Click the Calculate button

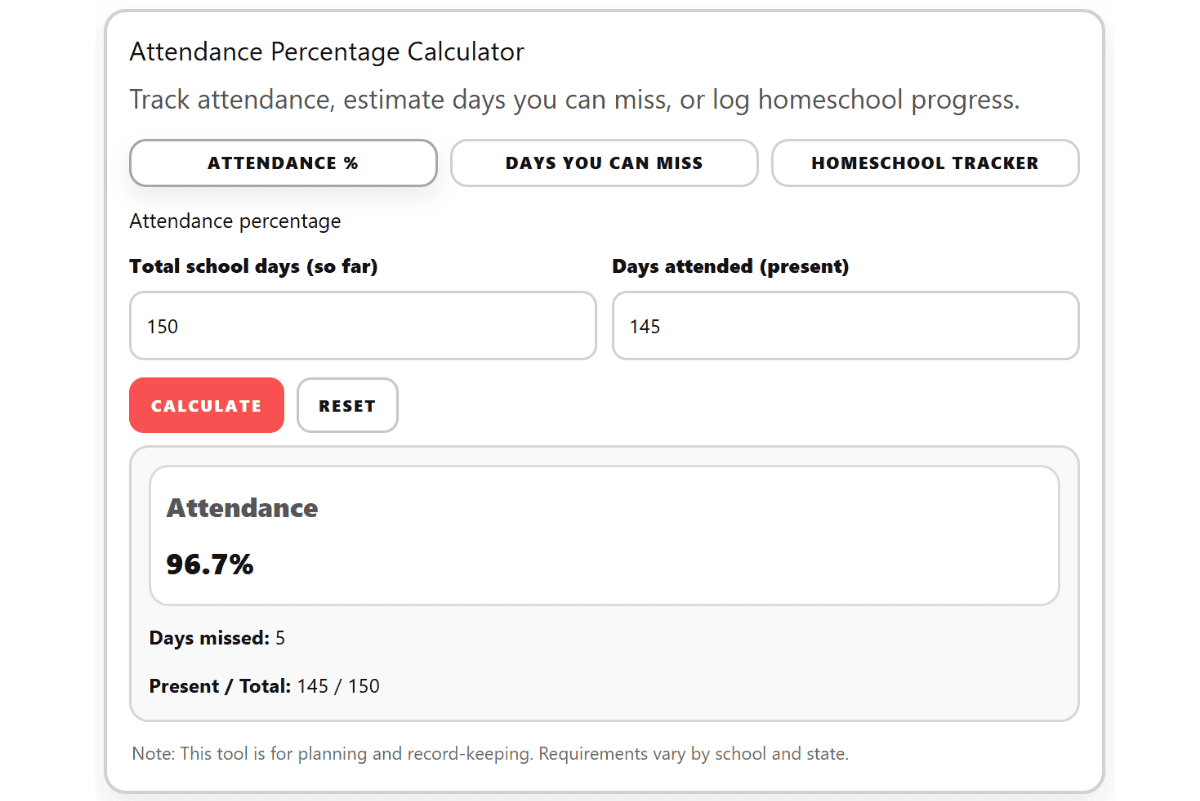[206, 405]
